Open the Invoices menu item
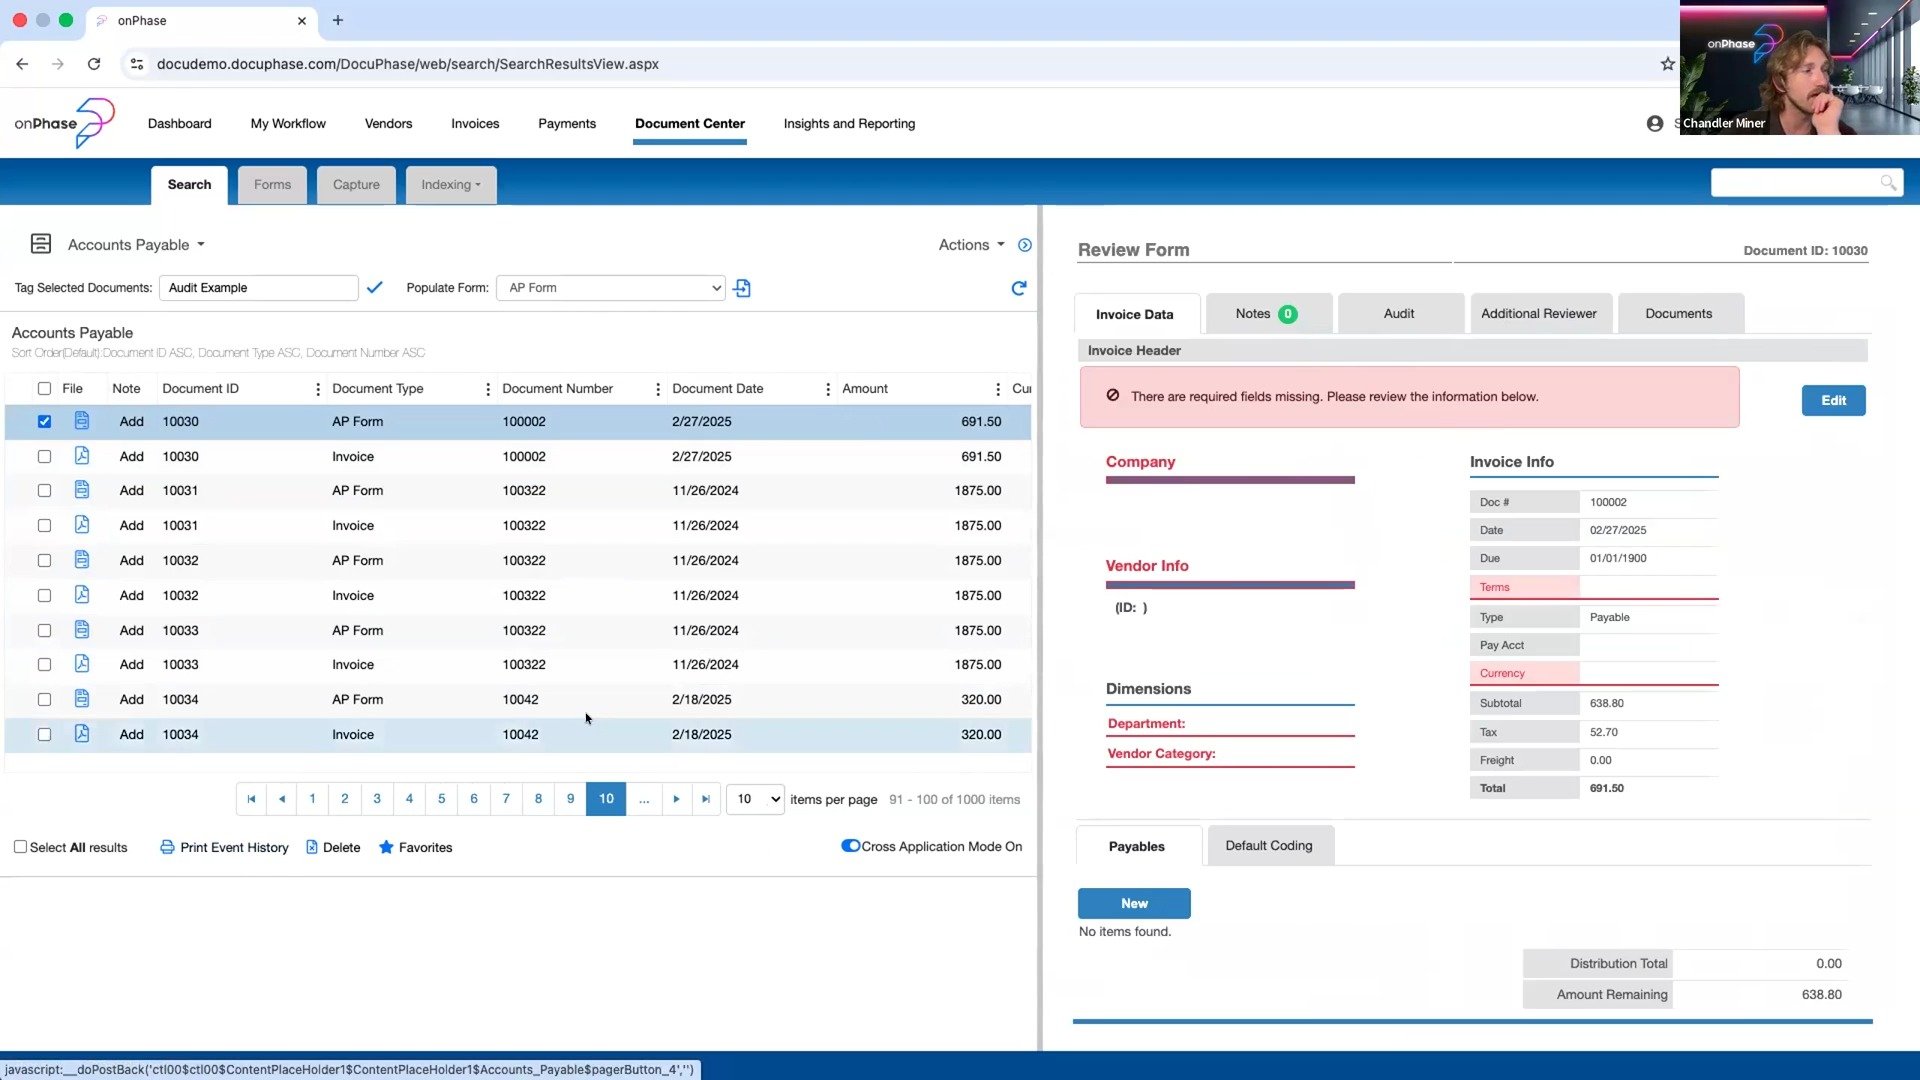The height and width of the screenshot is (1080, 1920). [475, 124]
